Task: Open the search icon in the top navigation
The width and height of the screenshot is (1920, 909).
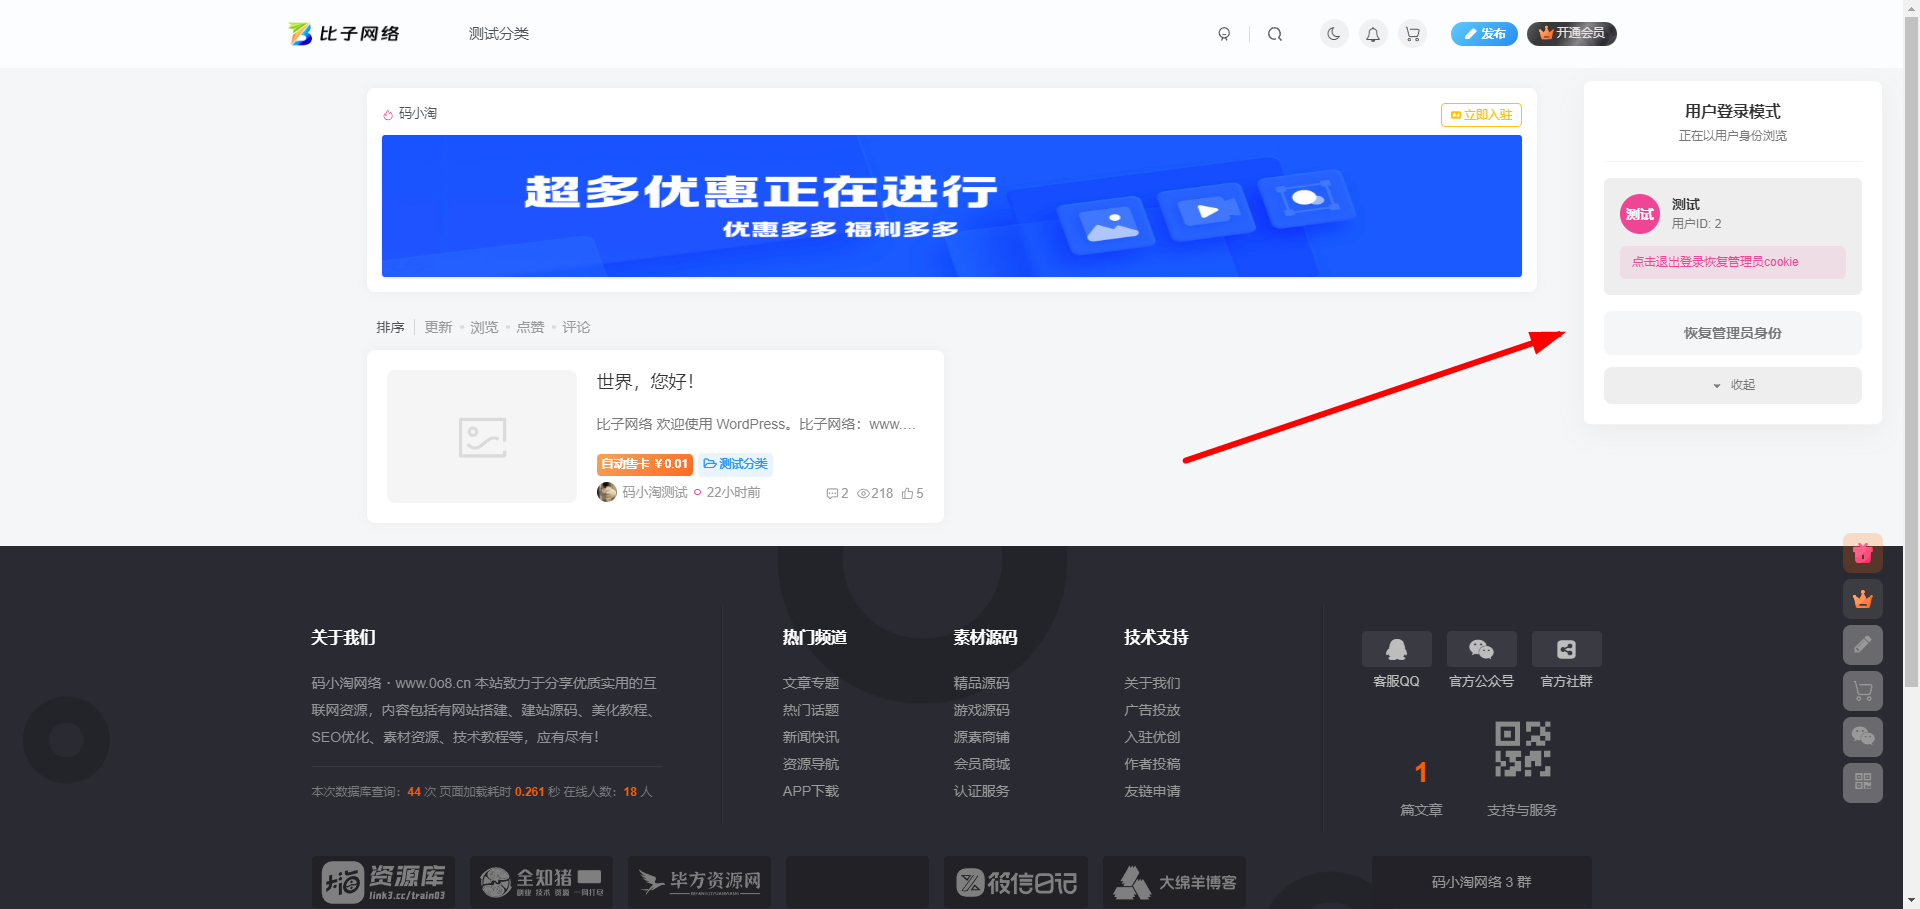Action: 1275,33
